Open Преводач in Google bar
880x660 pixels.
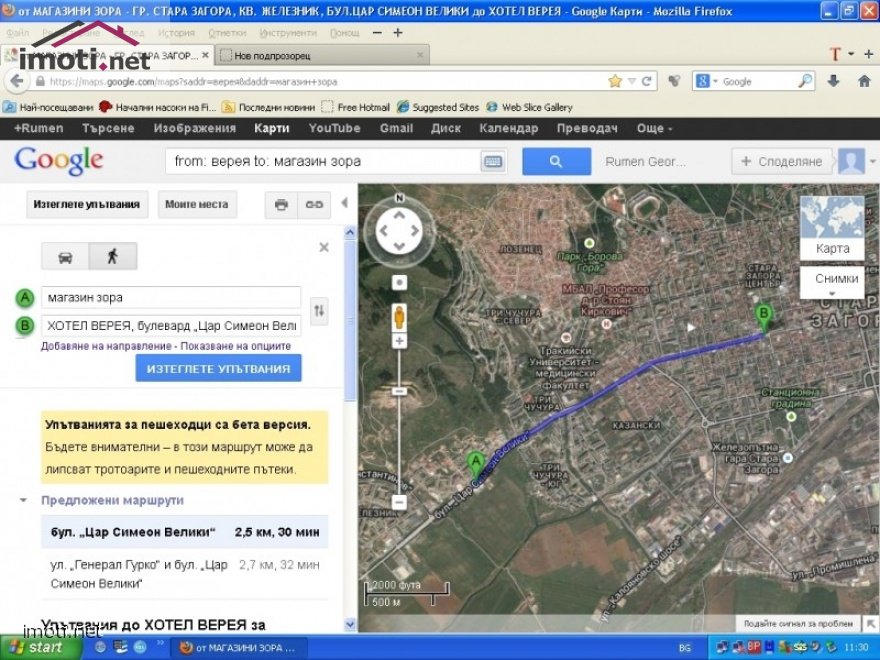tap(587, 129)
